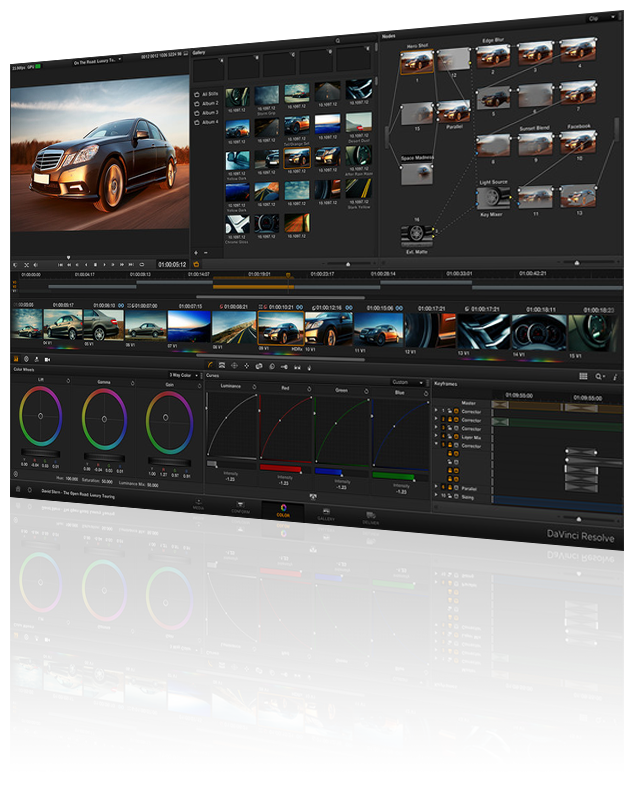This screenshot has width=634, height=796.
Task: Remove a still with the minus icon
Action: pyautogui.click(x=206, y=252)
